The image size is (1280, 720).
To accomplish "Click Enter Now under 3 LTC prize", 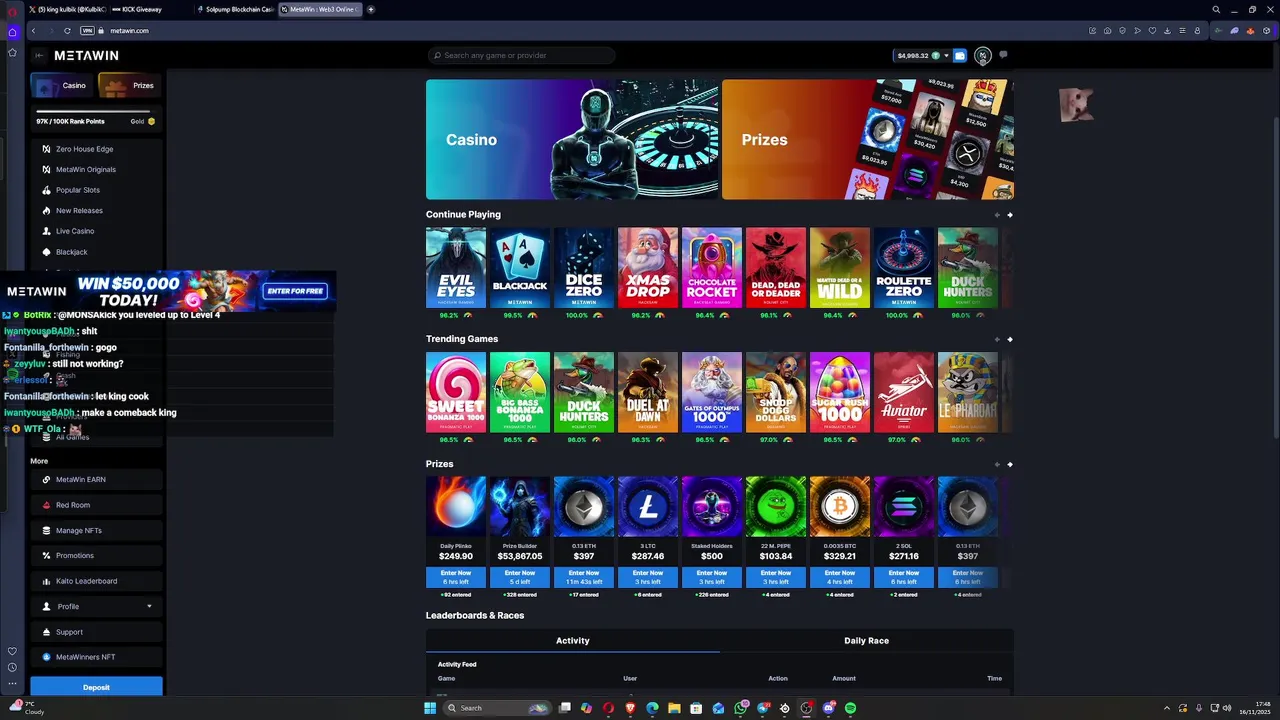I will [x=648, y=577].
